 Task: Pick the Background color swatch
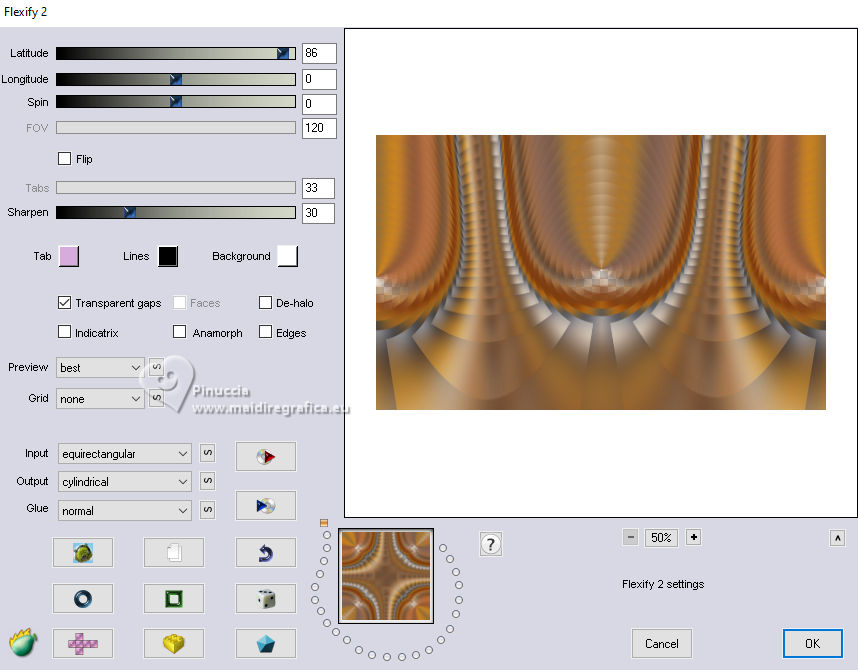[x=288, y=256]
